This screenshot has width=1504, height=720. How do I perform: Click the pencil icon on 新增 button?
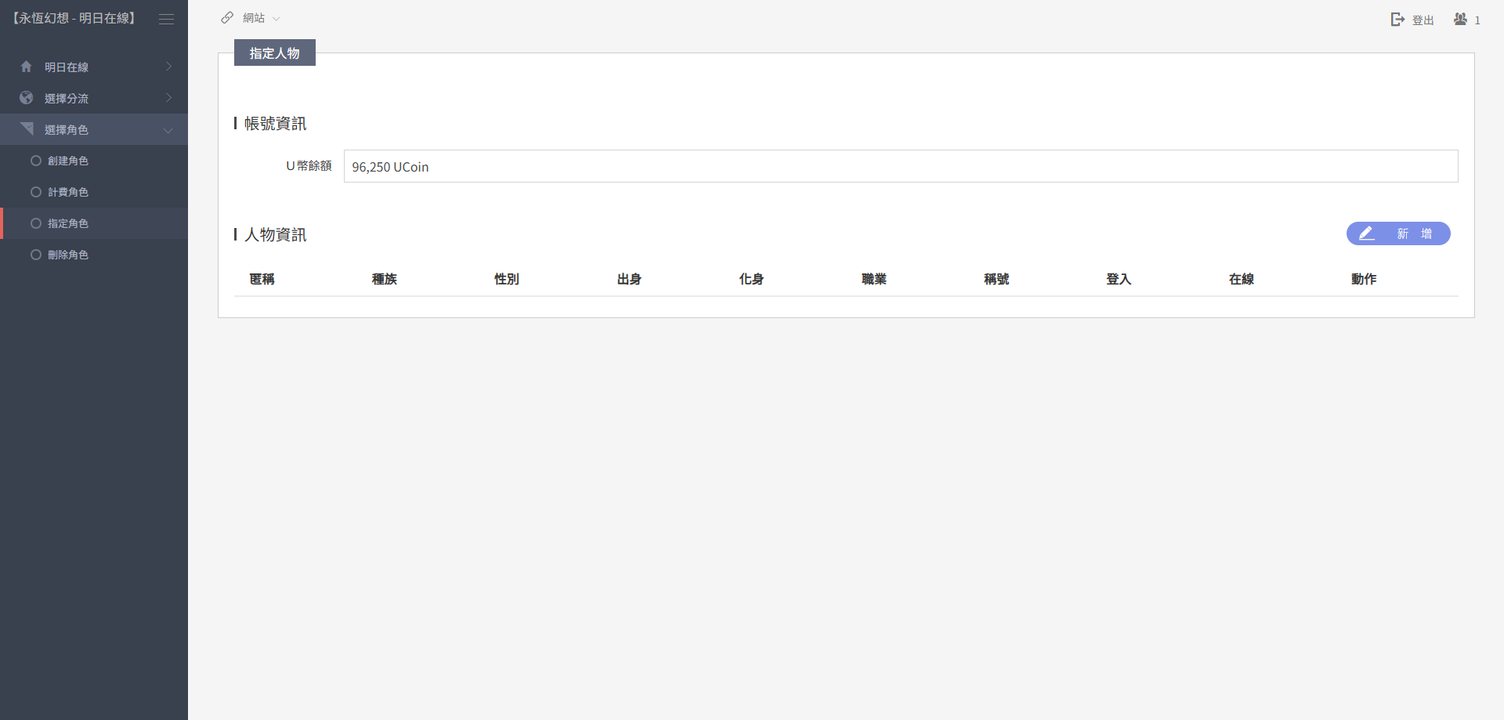point(1366,233)
